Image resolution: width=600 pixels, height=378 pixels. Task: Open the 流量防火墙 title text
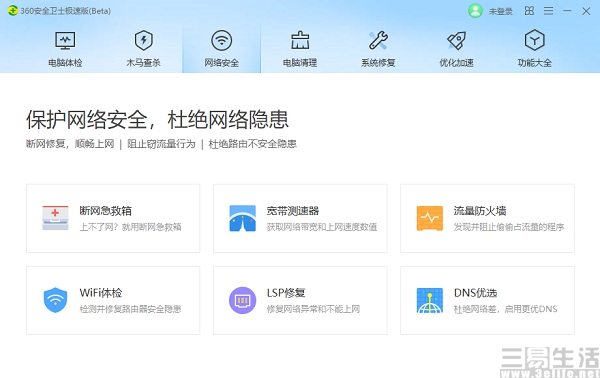pos(480,211)
